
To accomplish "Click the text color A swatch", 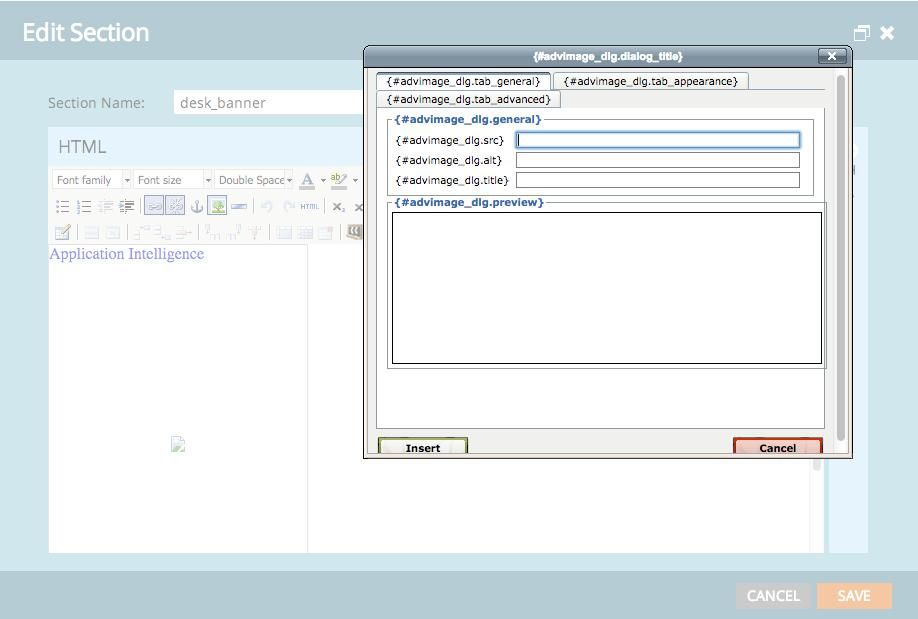I will (x=307, y=180).
